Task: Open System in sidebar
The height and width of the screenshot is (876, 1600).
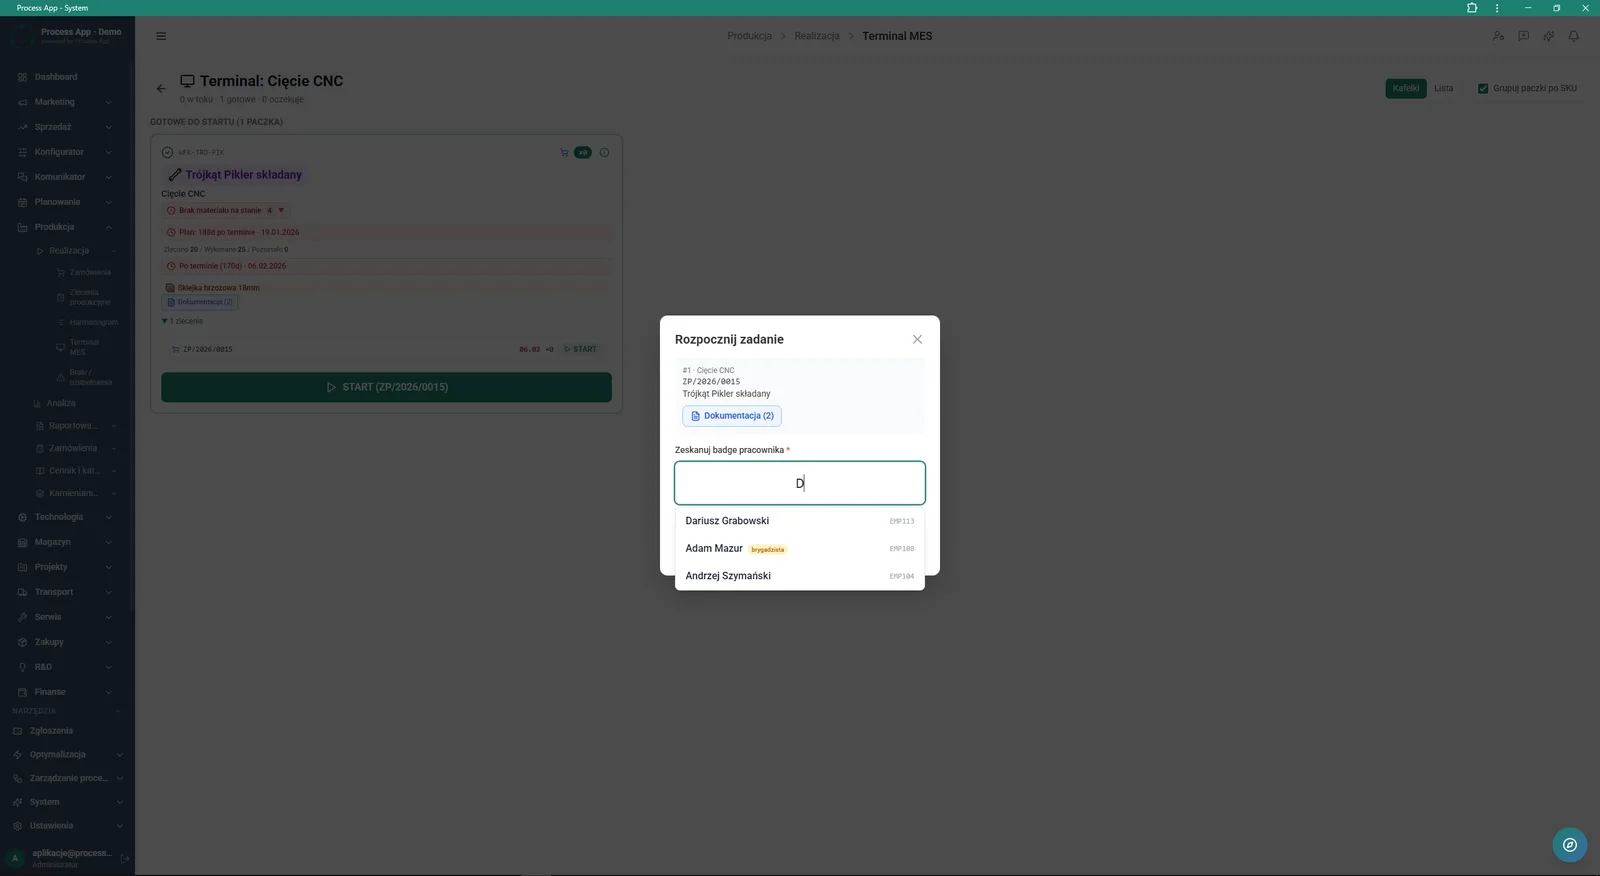Action: 68,802
